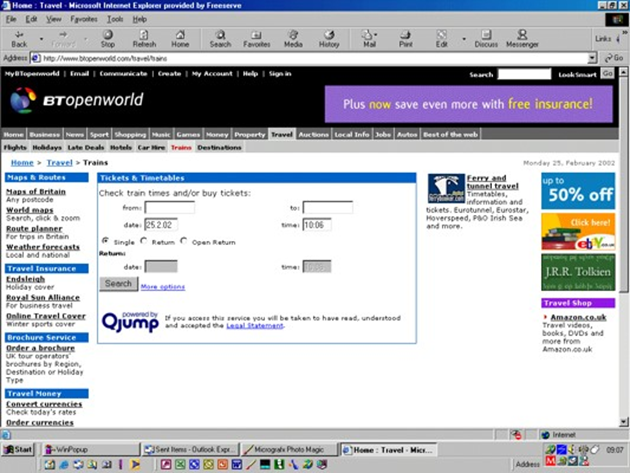Image resolution: width=630 pixels, height=473 pixels.
Task: Switch to the Money site tab
Action: click(x=217, y=134)
